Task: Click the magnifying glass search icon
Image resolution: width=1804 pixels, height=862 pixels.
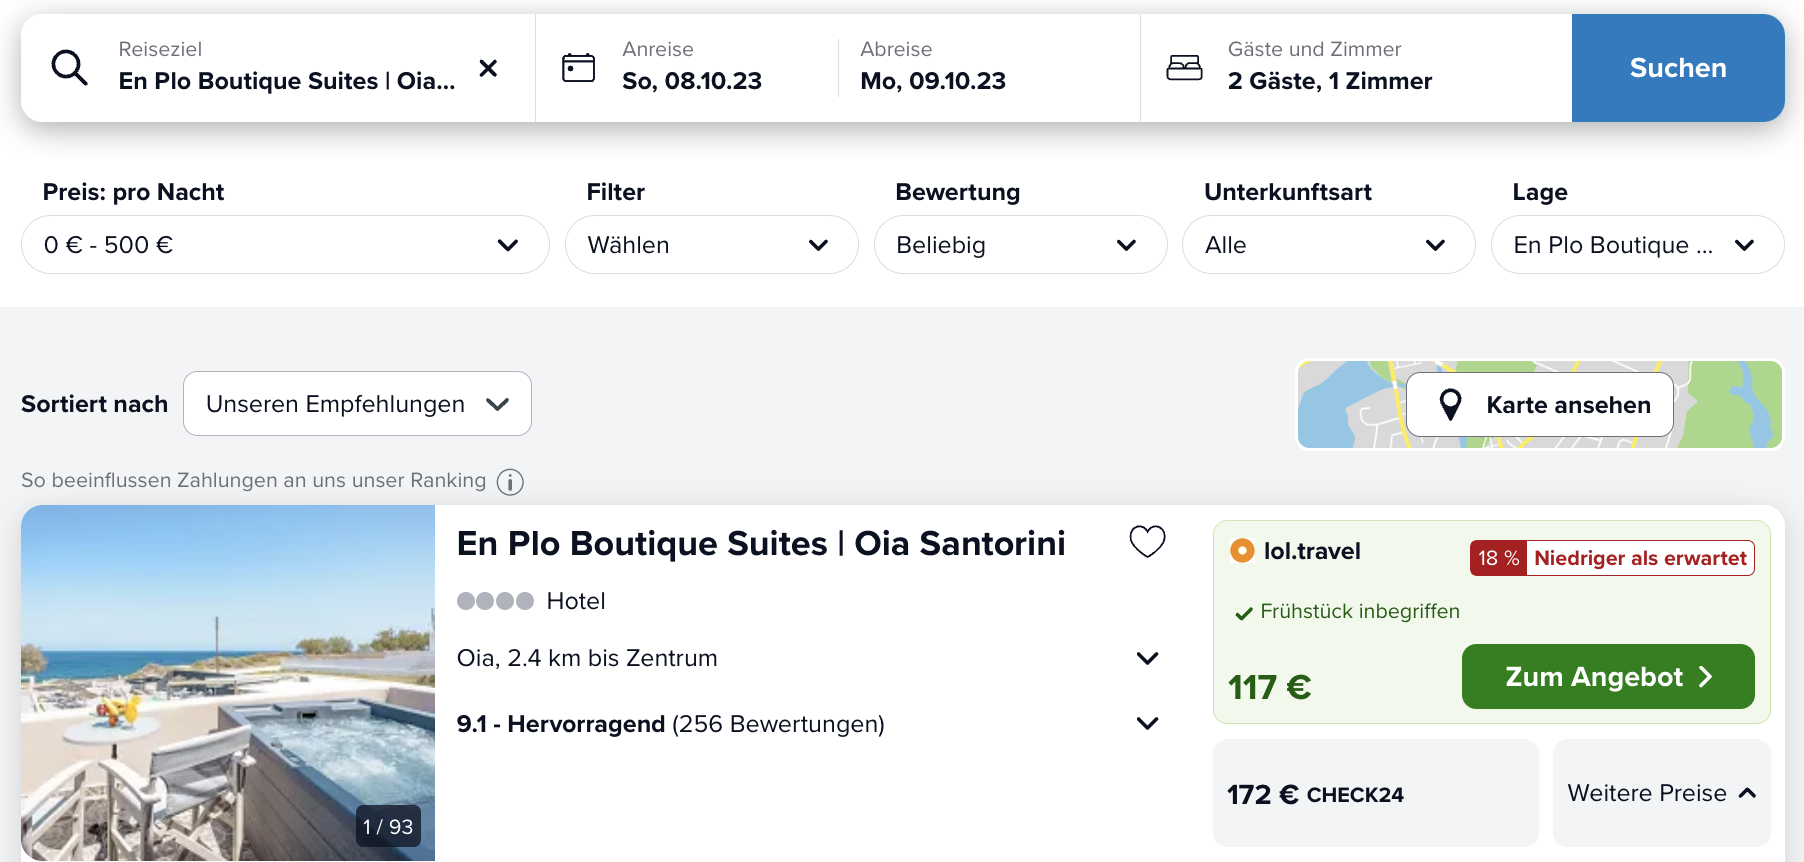Action: pos(69,68)
